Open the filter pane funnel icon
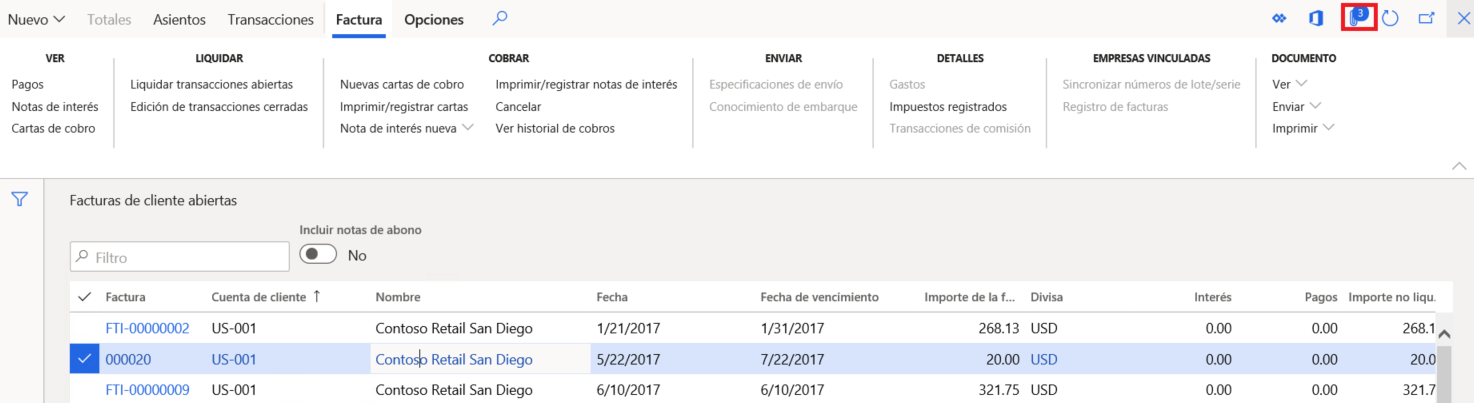The image size is (1474, 403). (x=19, y=199)
